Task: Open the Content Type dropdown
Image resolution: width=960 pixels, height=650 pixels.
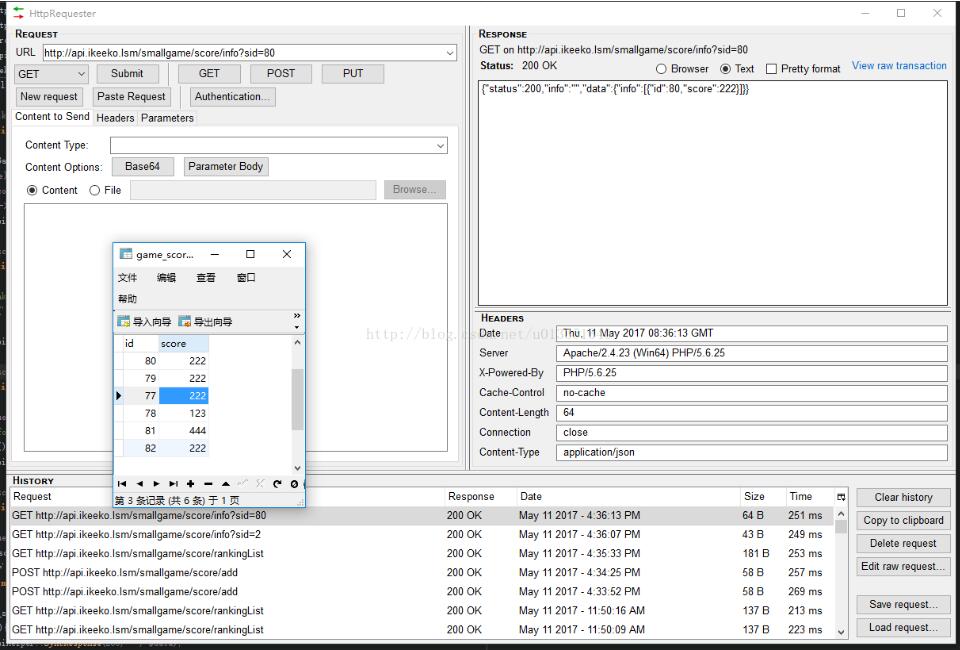Action: pos(440,146)
